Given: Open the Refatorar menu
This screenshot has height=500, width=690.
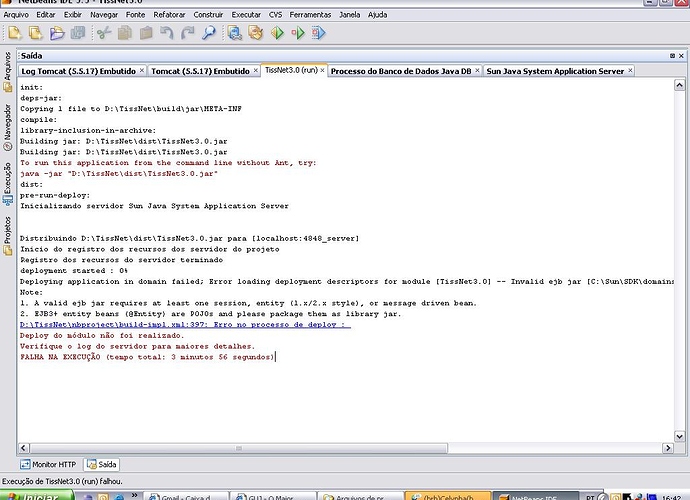Looking at the screenshot, I should coord(169,15).
